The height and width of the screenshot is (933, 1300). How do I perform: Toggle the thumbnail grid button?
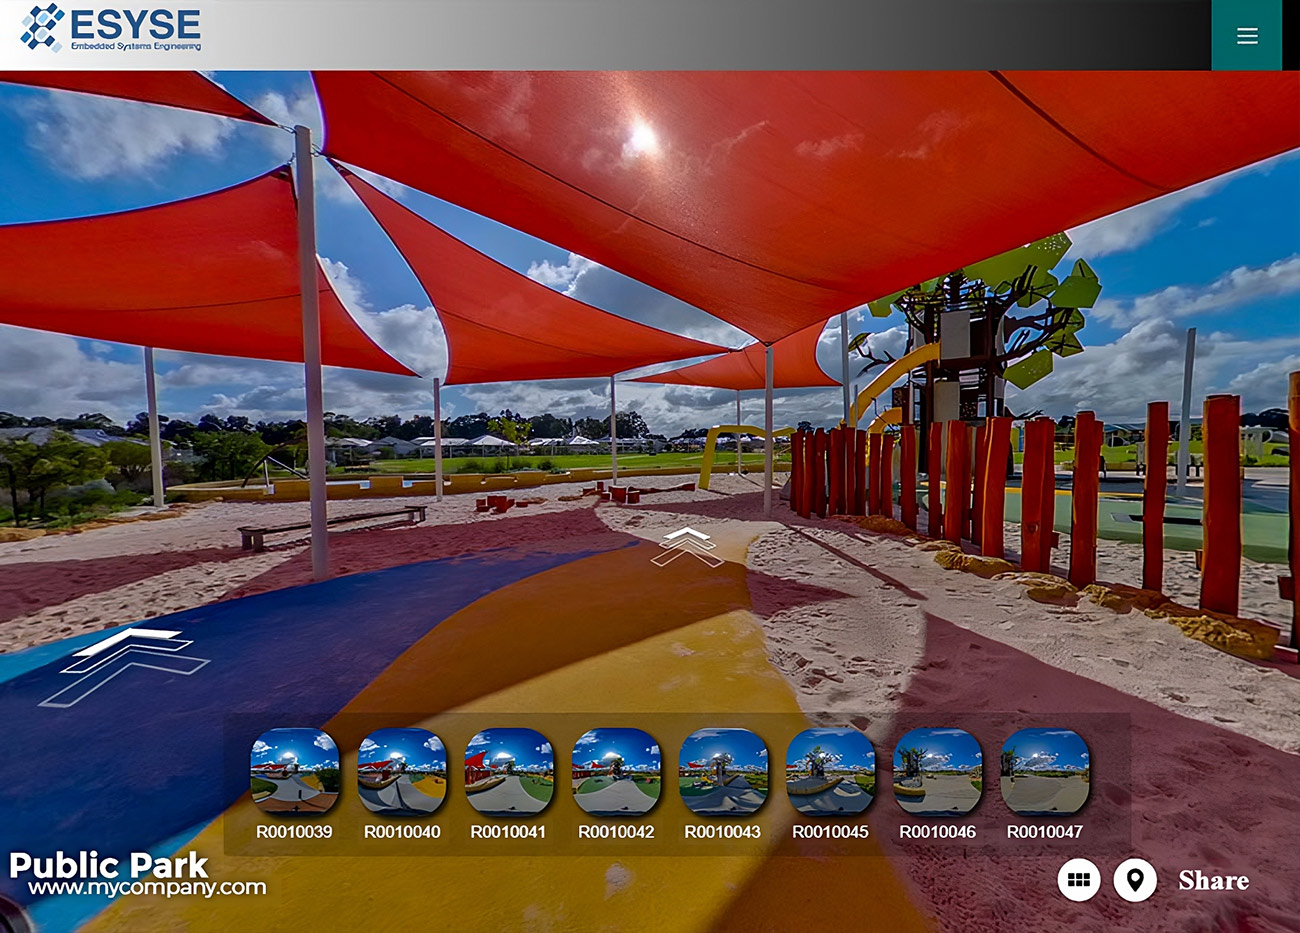[1078, 880]
